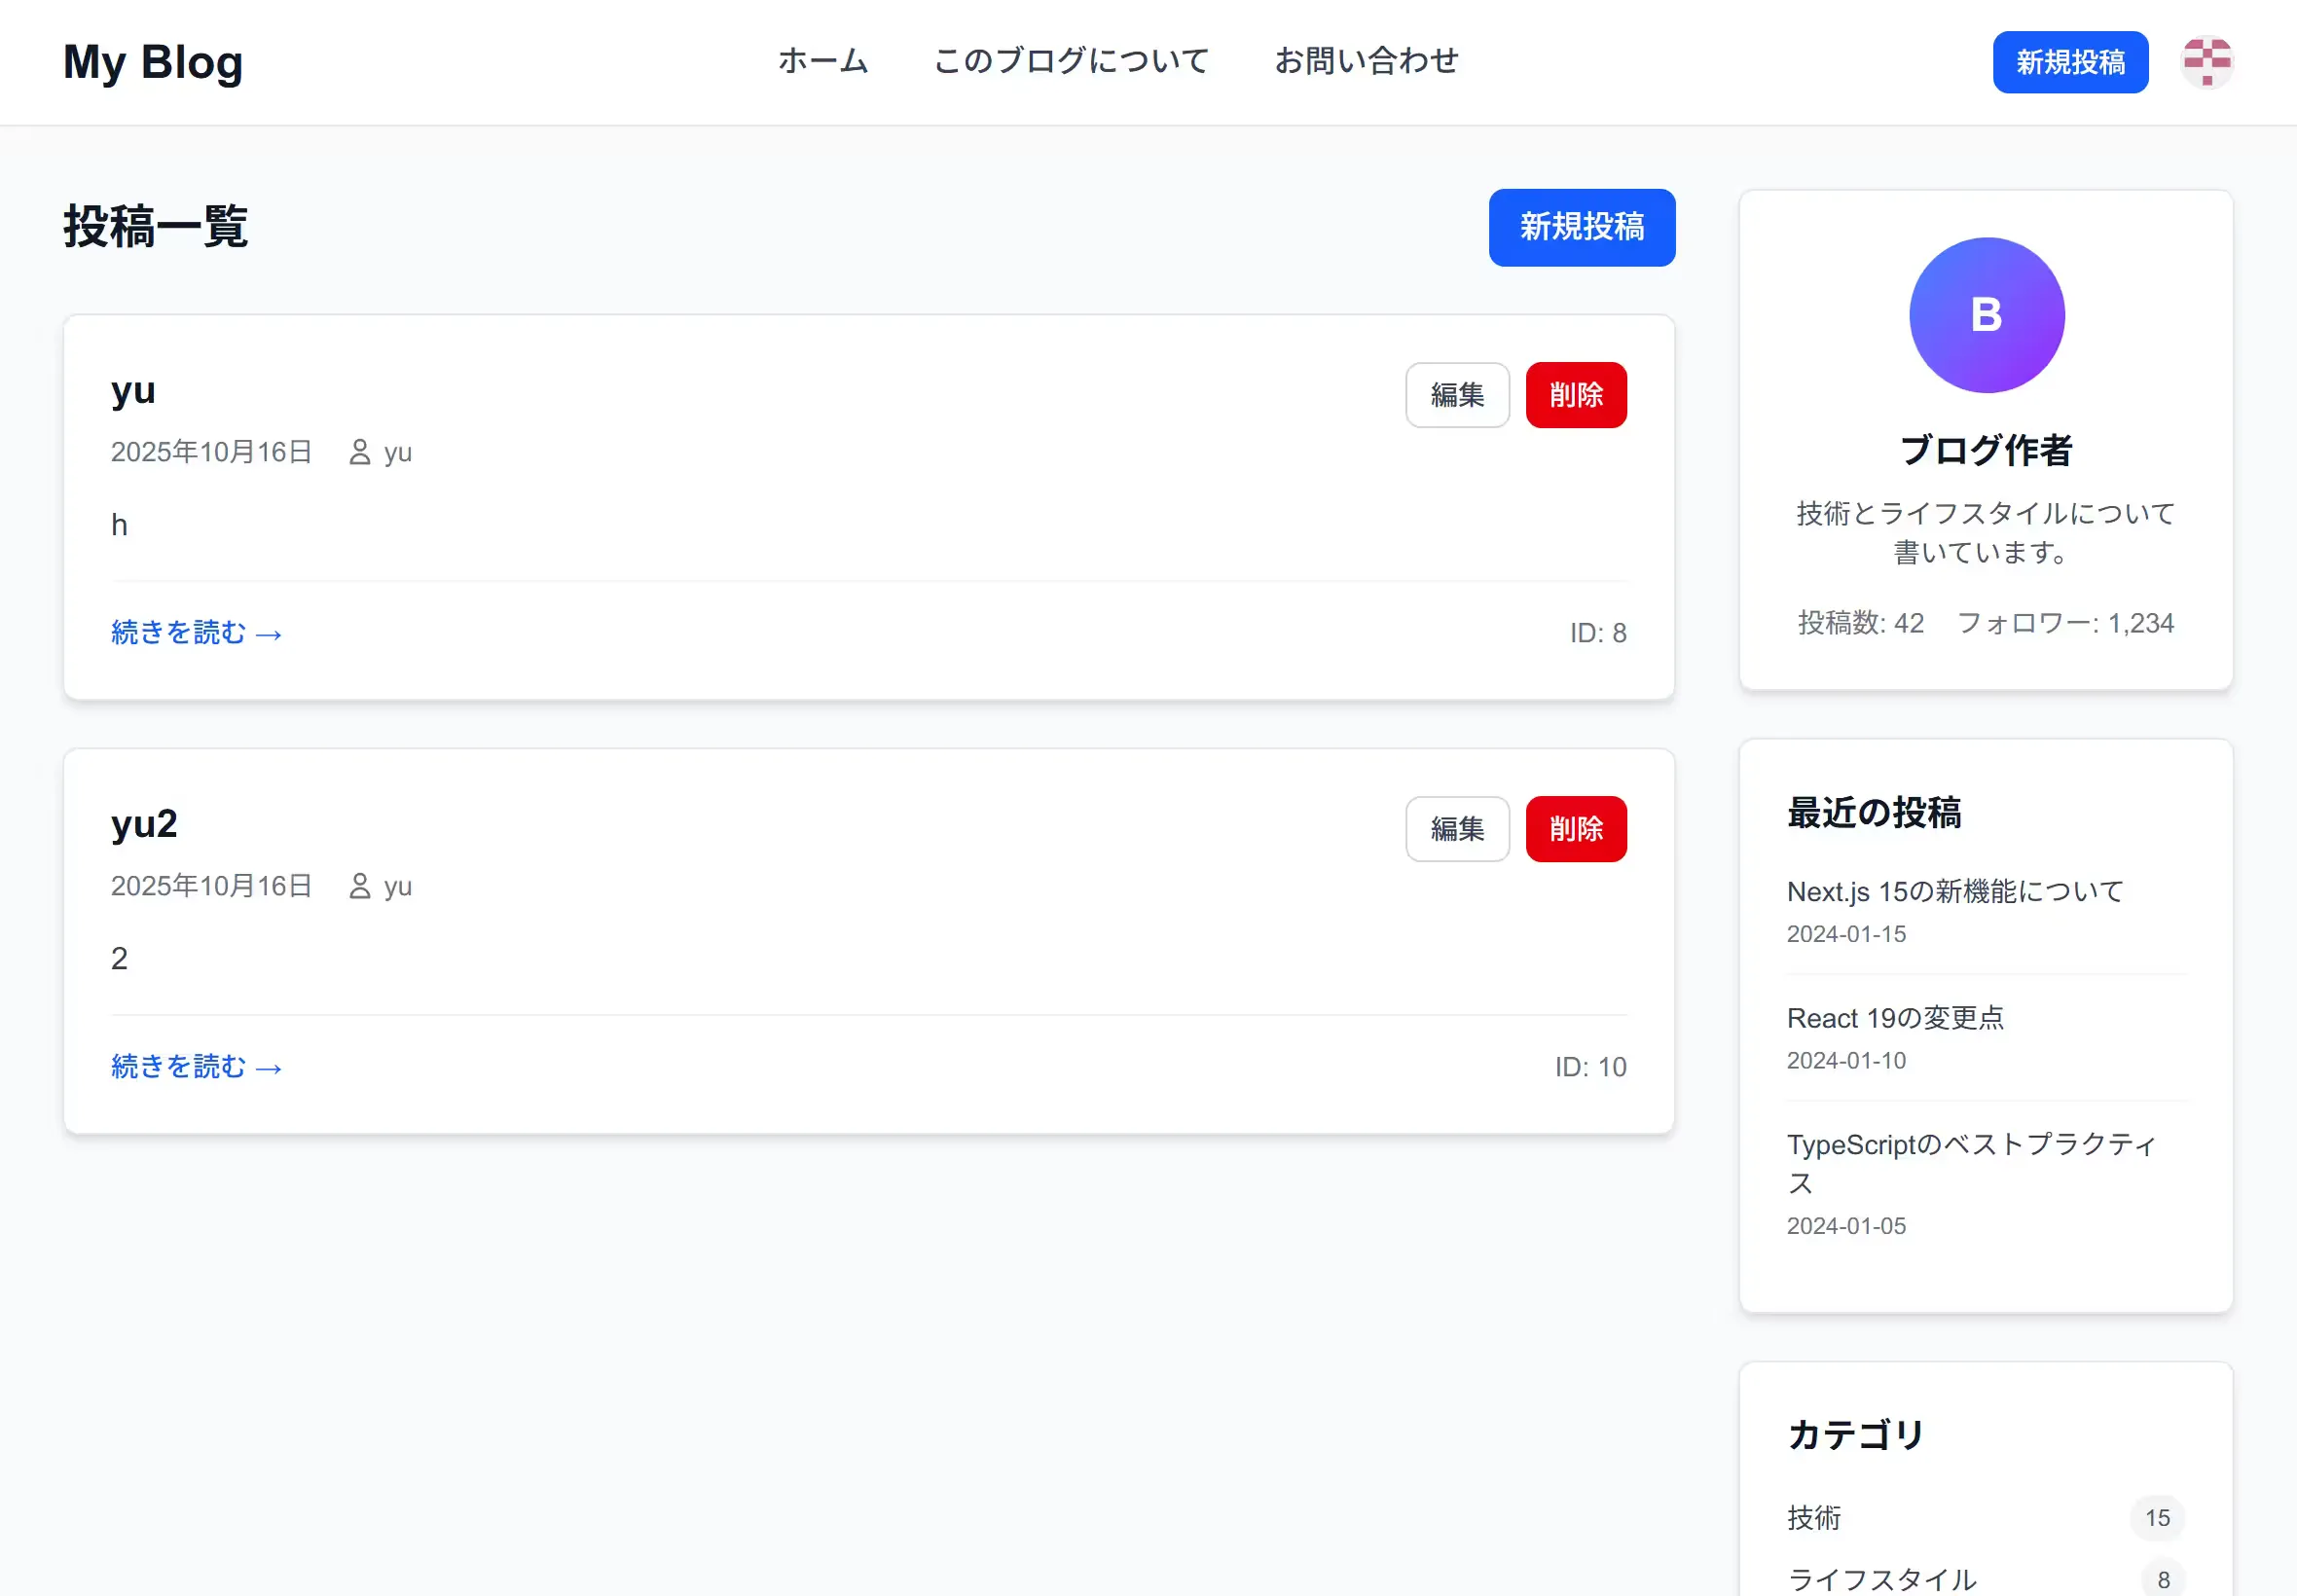Select ホーム in the navigation
The width and height of the screenshot is (2297, 1596).
point(822,61)
